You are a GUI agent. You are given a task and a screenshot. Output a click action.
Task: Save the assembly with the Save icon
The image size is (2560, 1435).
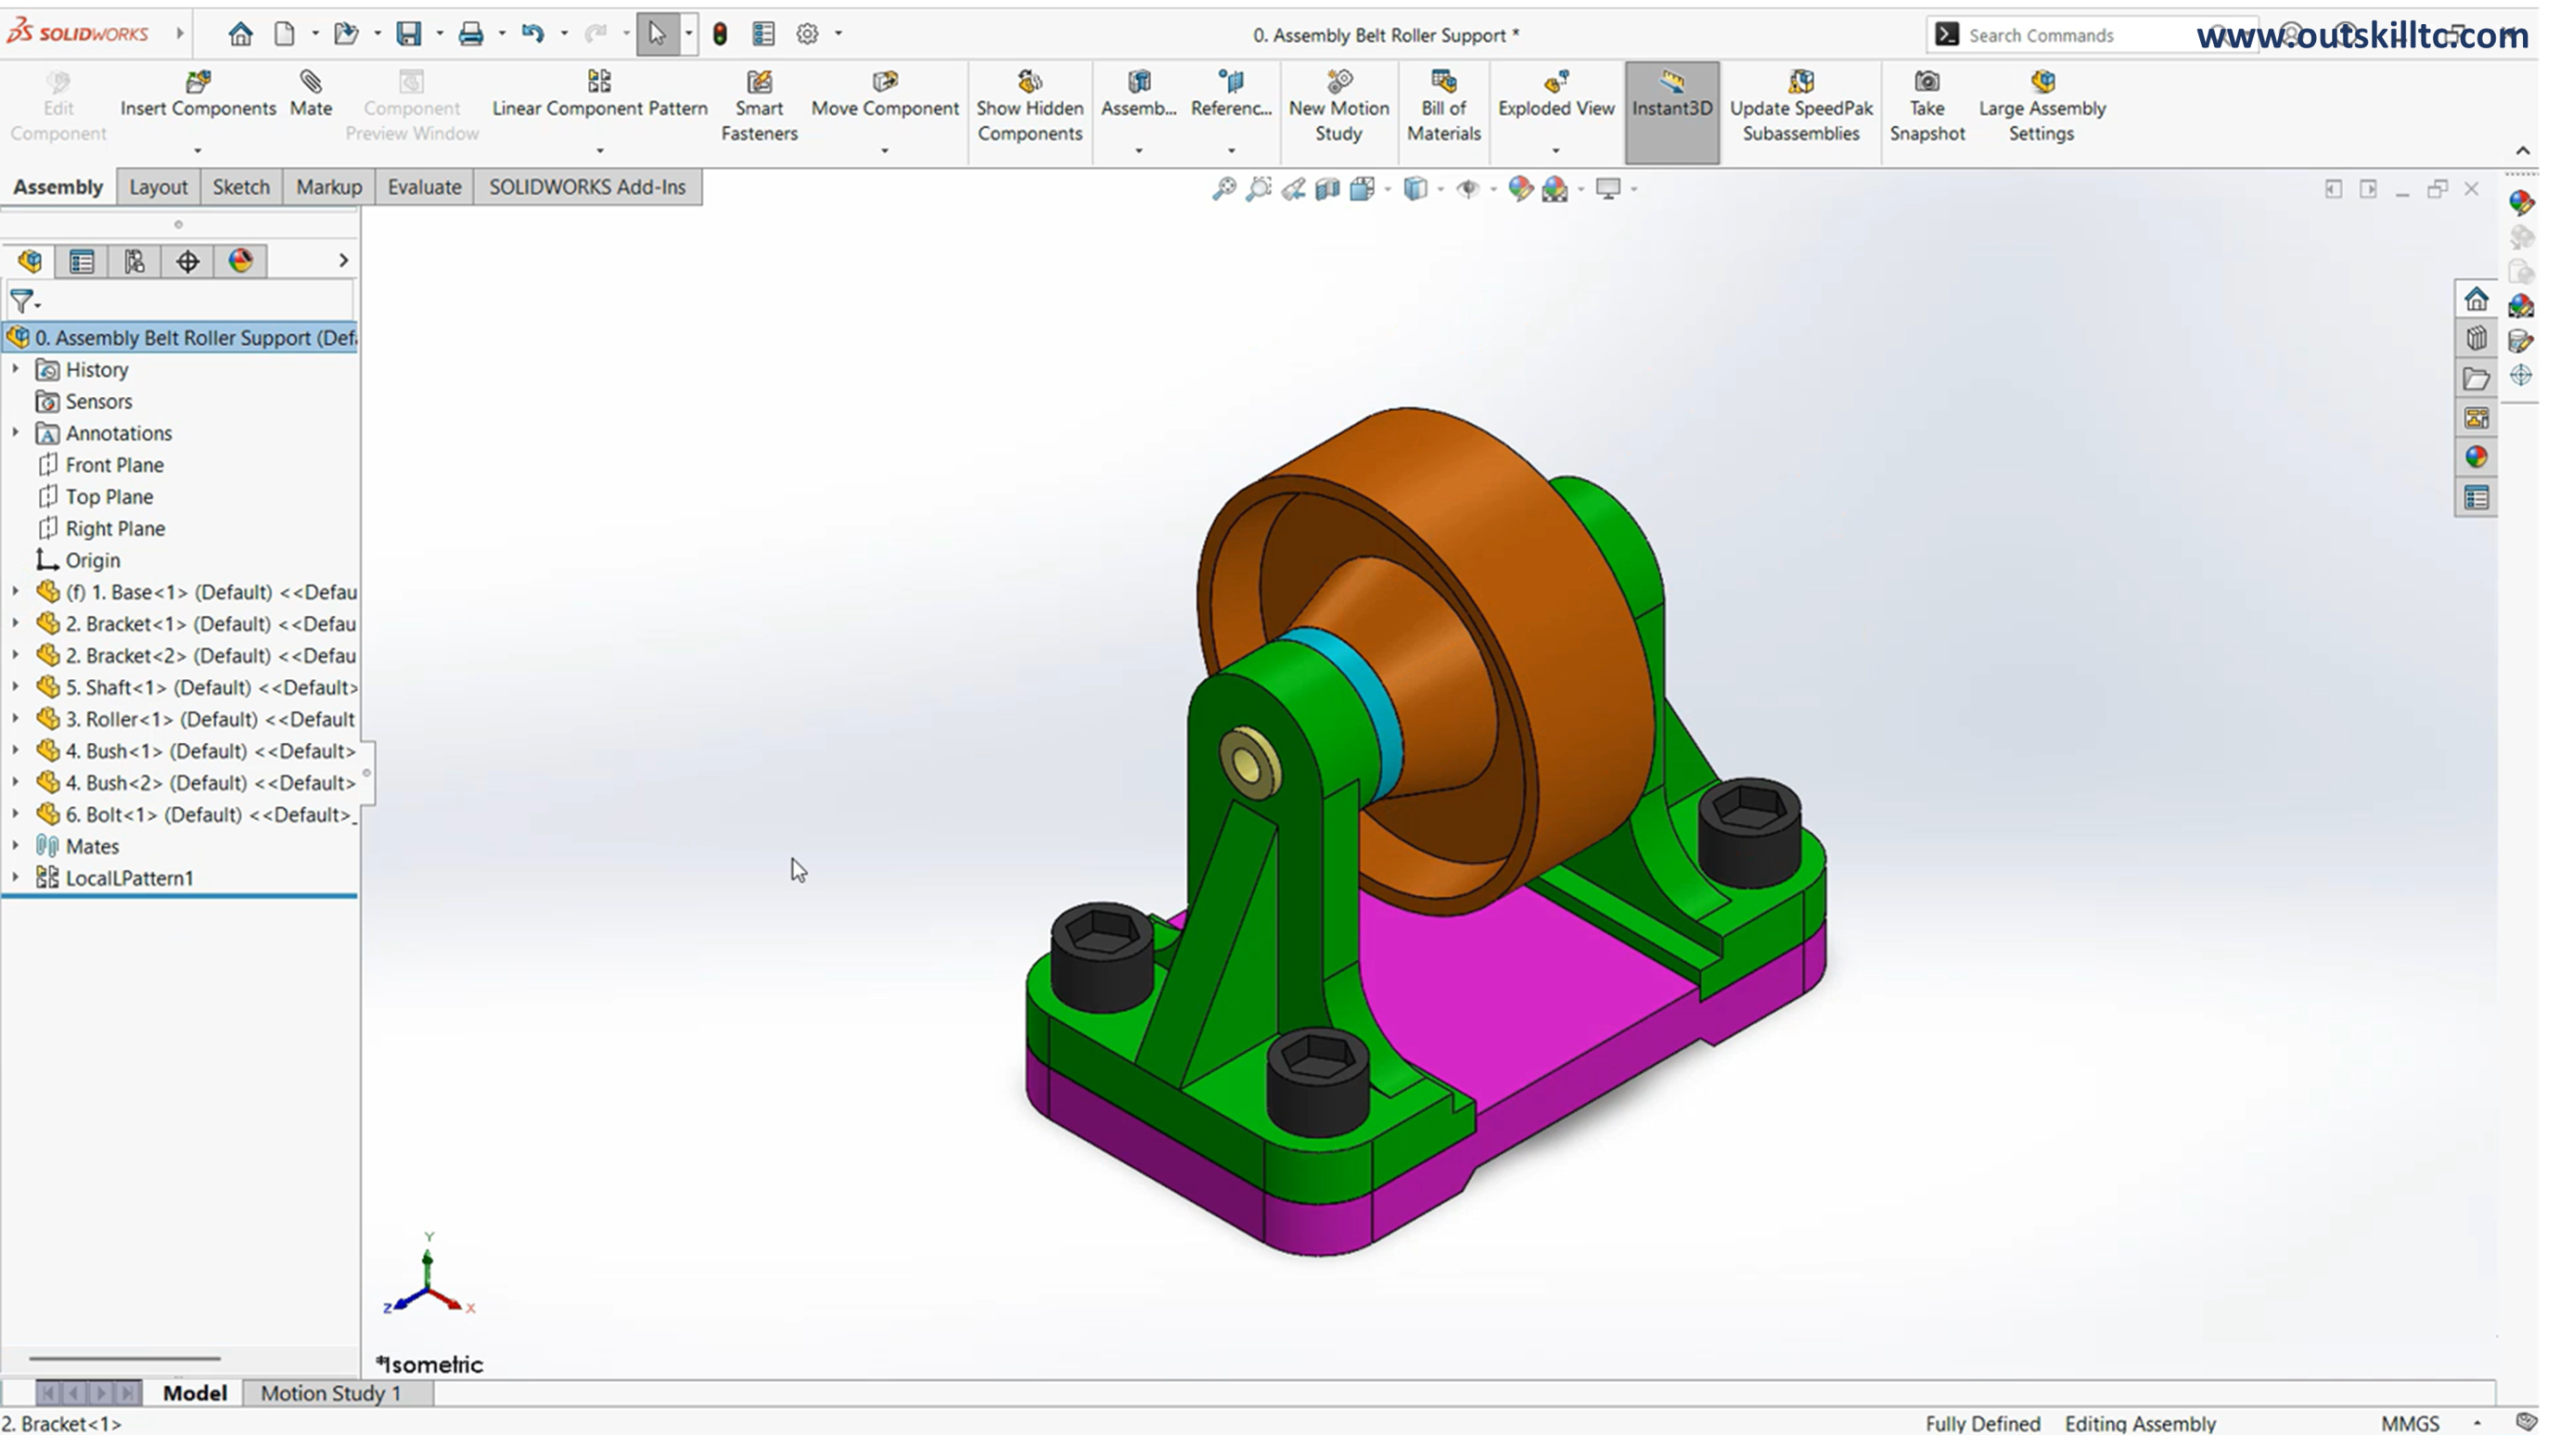click(x=408, y=35)
